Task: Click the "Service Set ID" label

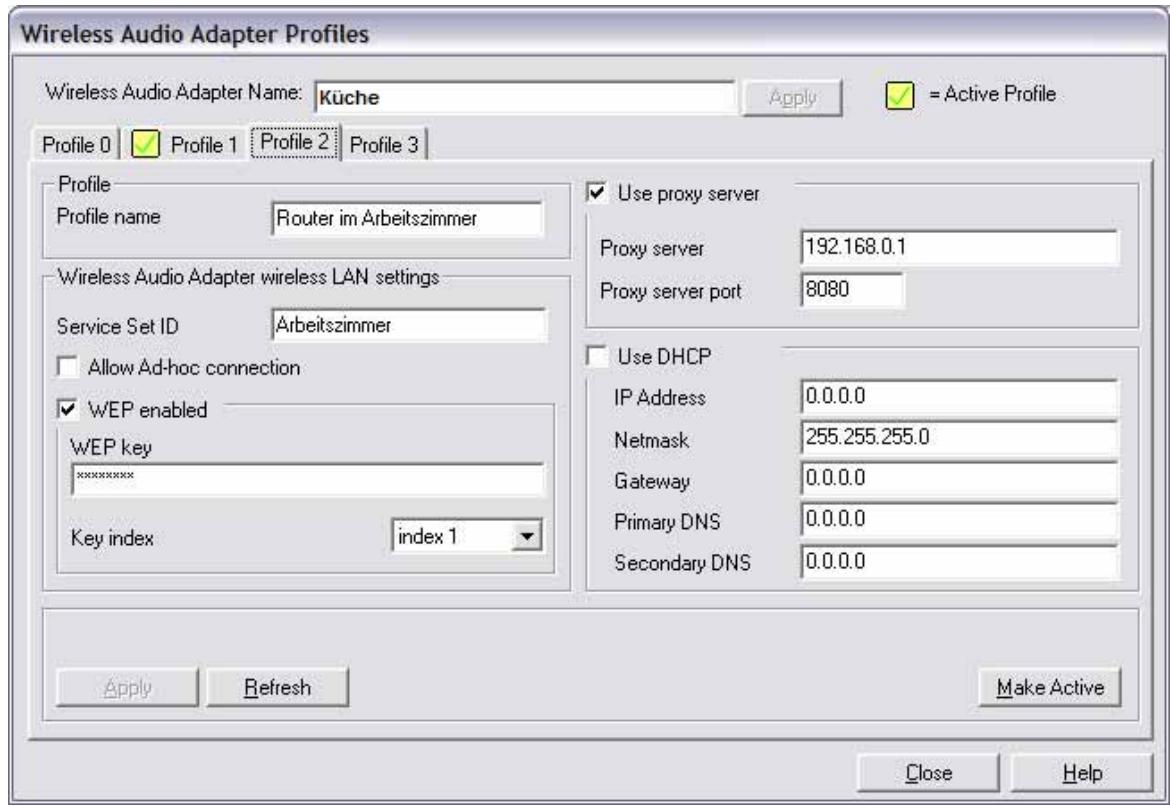Action: (x=117, y=327)
